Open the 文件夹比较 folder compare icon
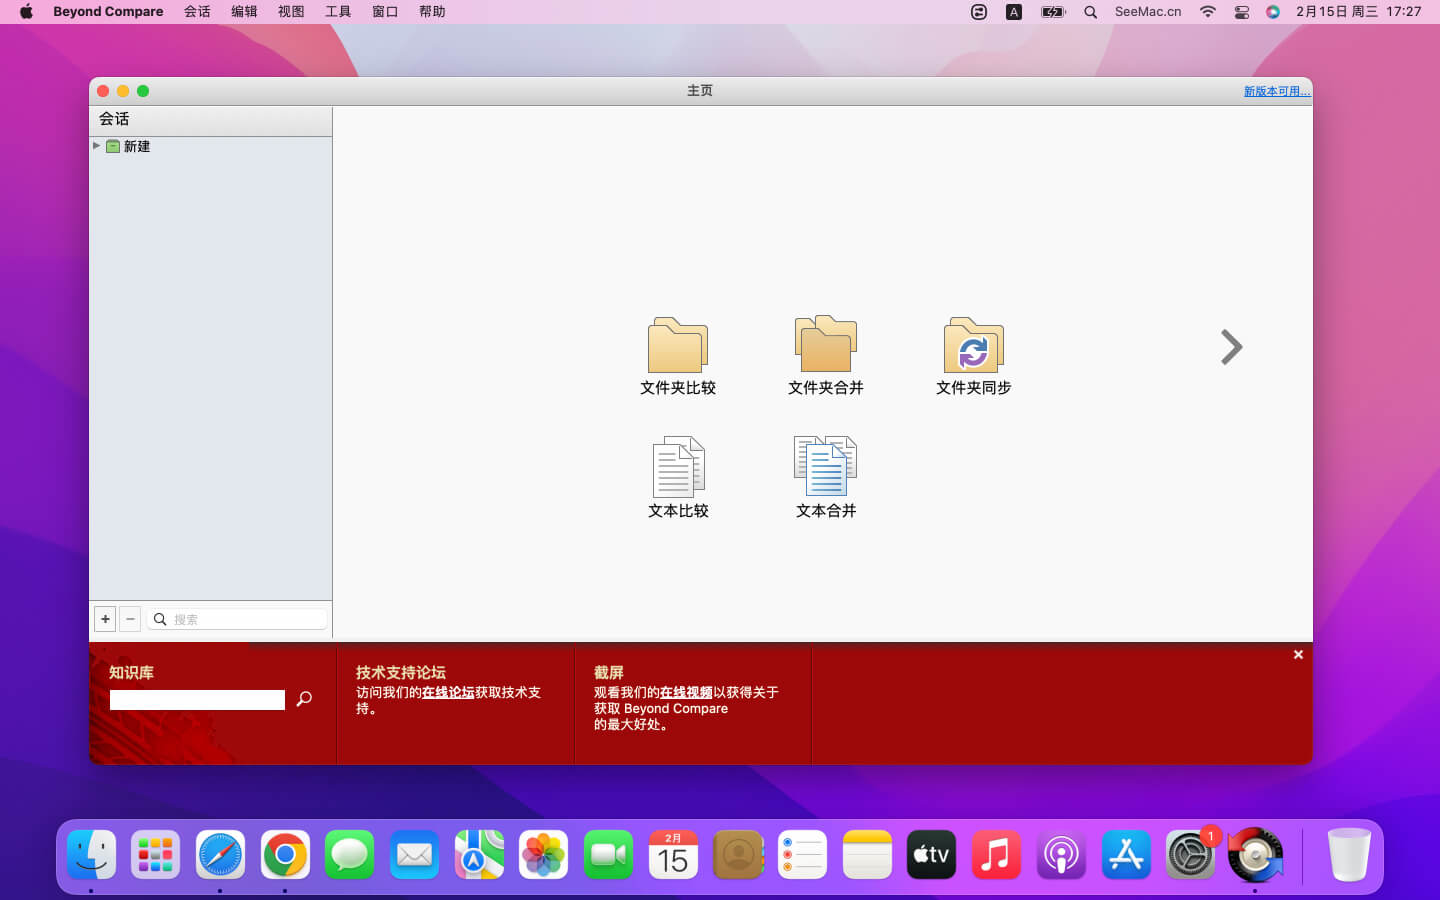Viewport: 1440px width, 900px height. (x=677, y=346)
